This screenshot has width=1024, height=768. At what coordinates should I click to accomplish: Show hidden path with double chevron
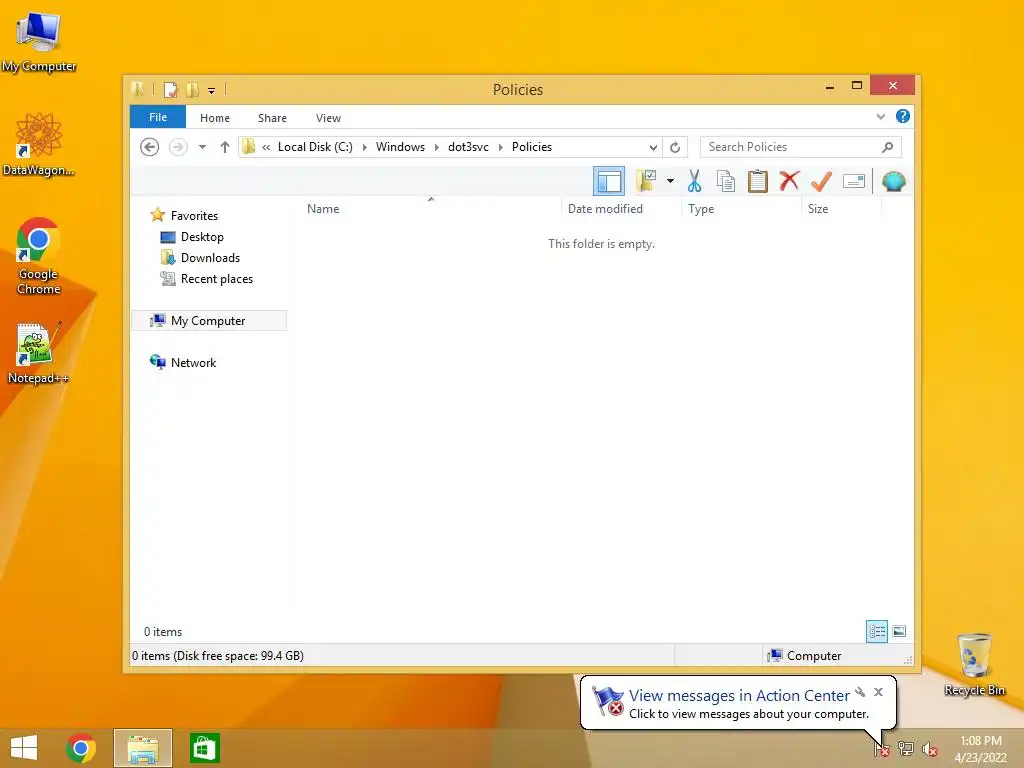pos(266,147)
